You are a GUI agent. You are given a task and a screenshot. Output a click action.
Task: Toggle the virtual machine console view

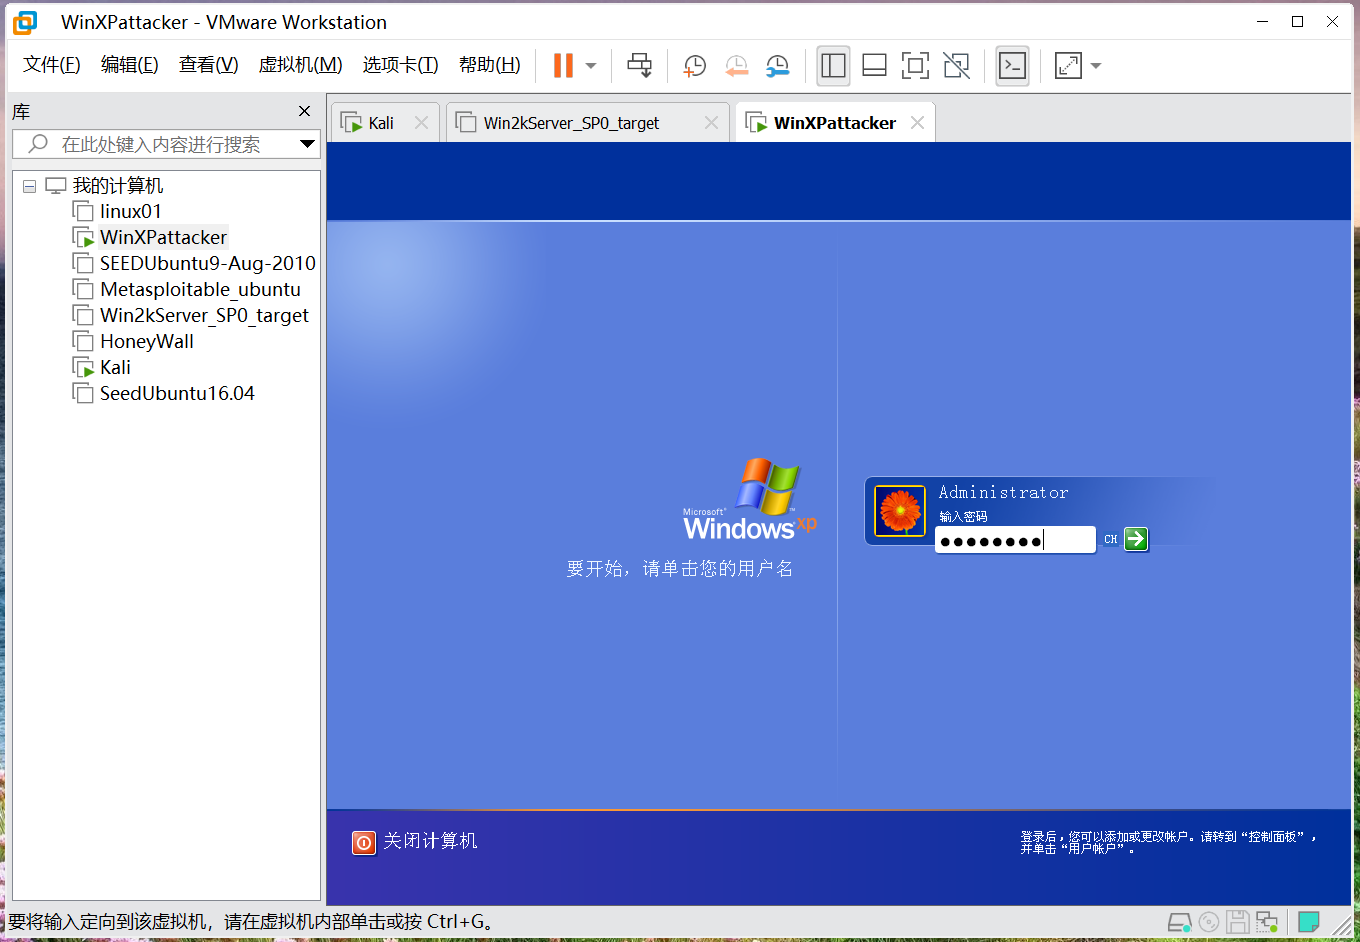1012,65
